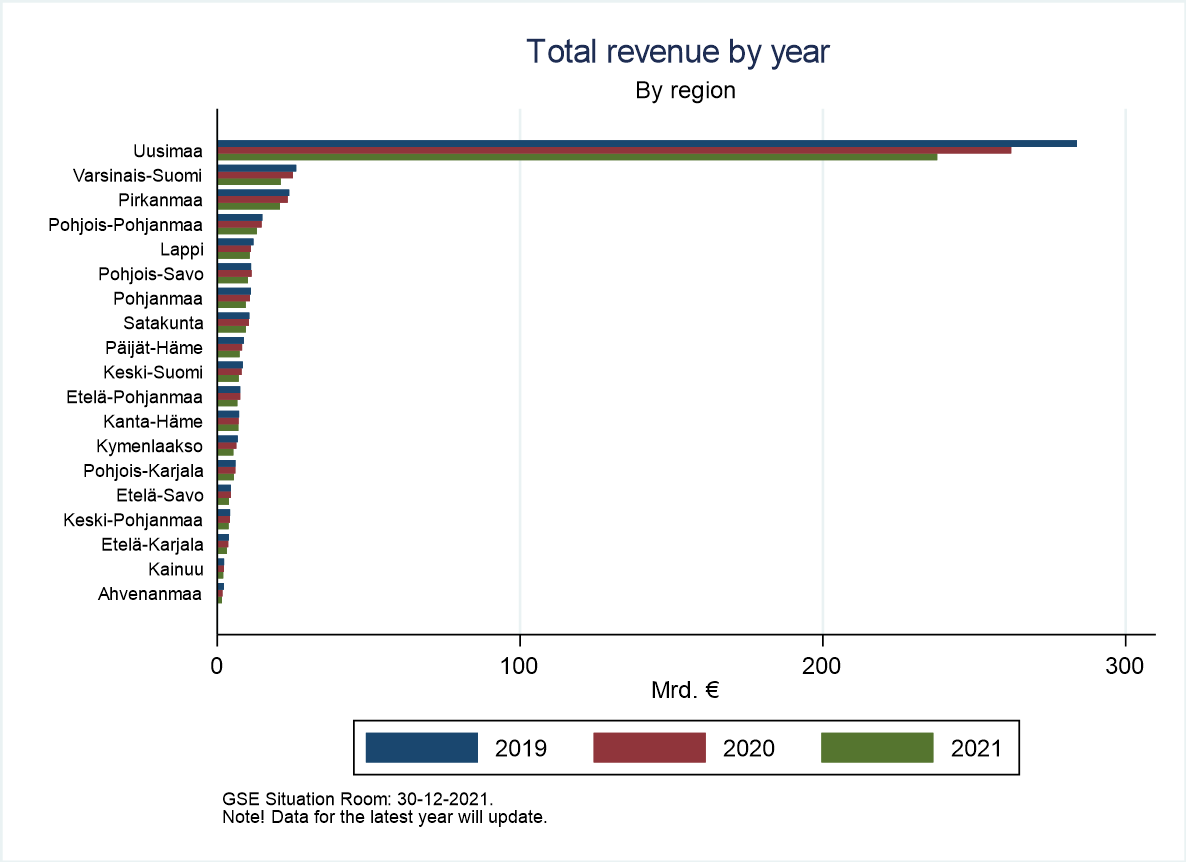Click the Pohjois-Pohjanmaa axis label
The width and height of the screenshot is (1186, 862).
coord(125,225)
